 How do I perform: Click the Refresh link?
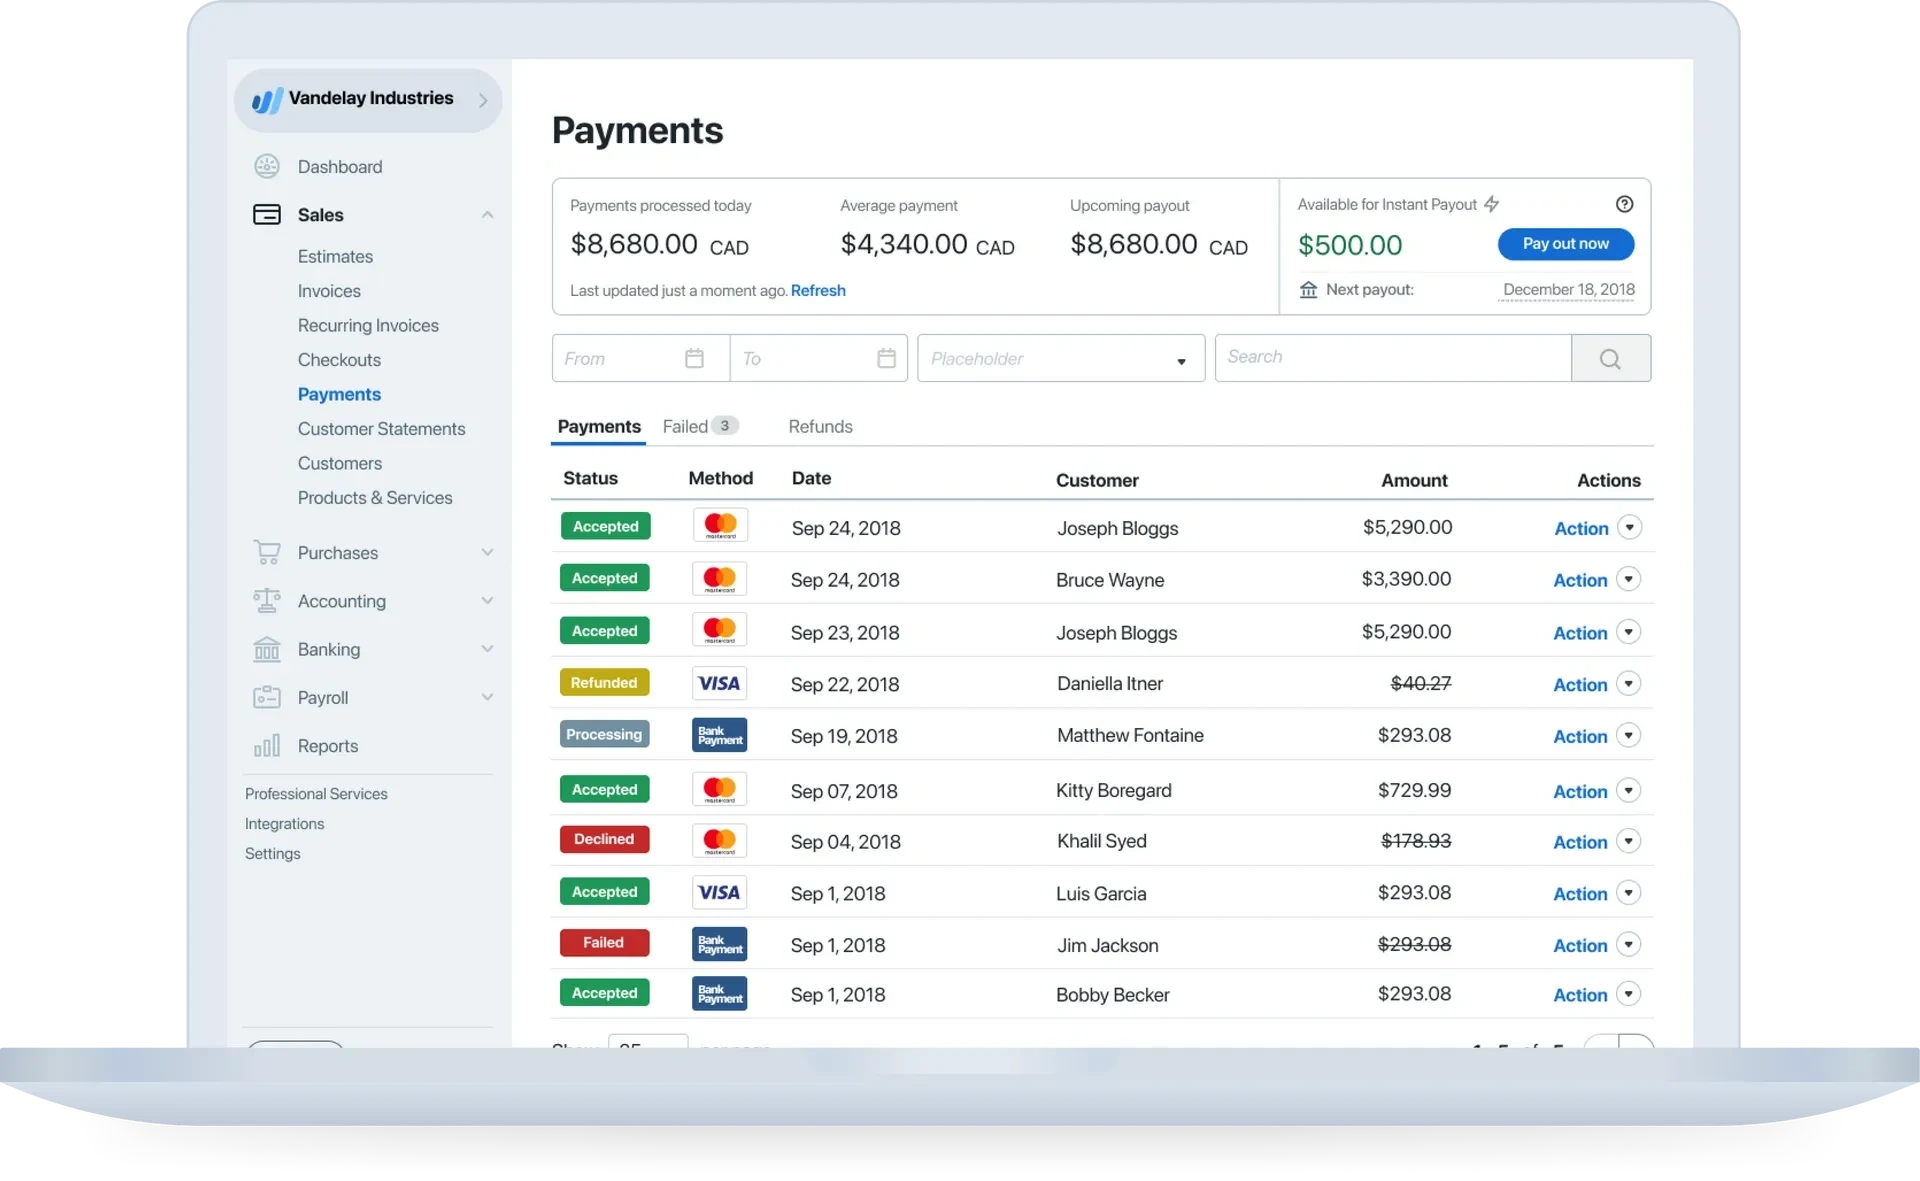coord(819,289)
